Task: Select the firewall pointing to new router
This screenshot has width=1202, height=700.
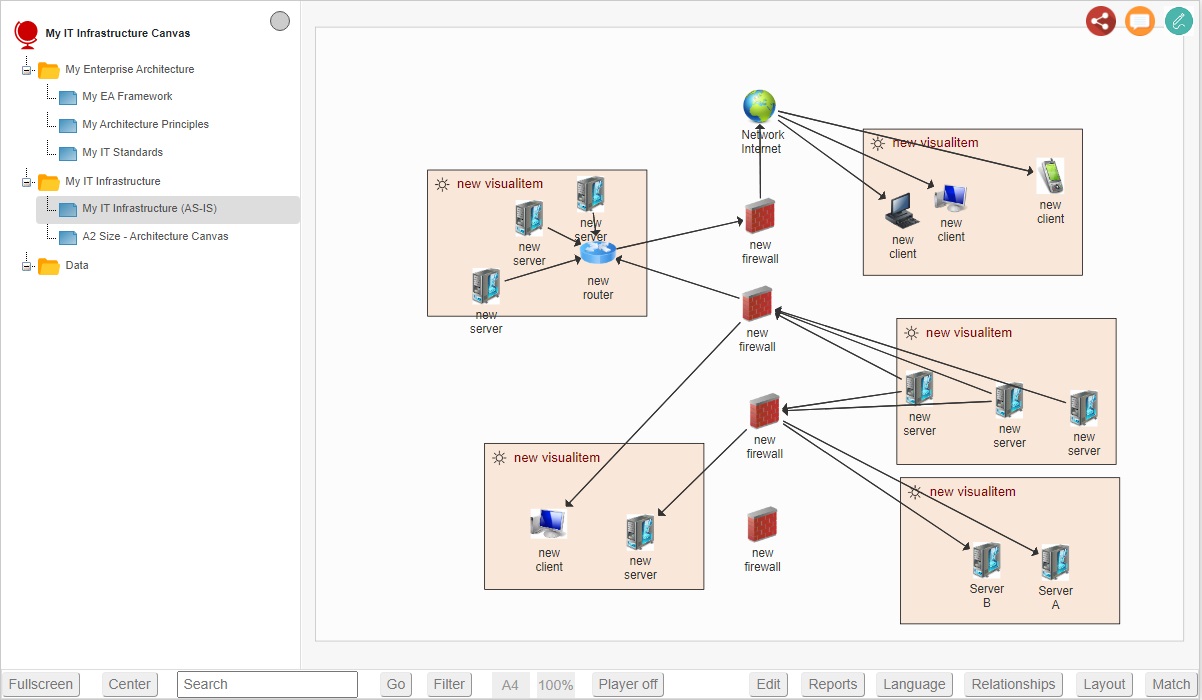Action: [757, 305]
